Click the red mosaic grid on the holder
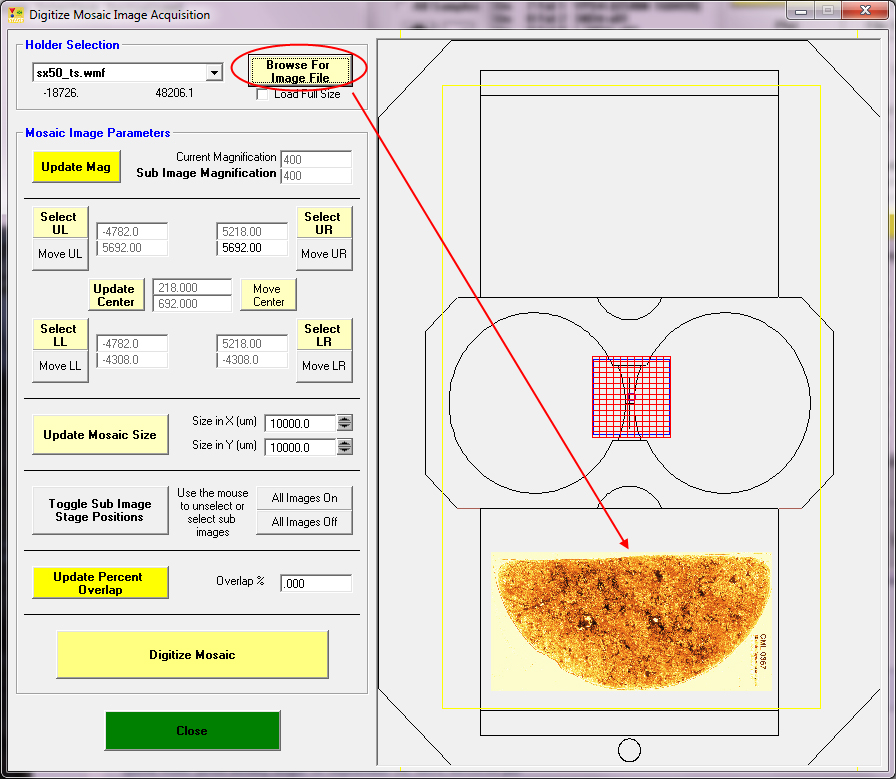Viewport: 896px width, 779px height. (631, 397)
